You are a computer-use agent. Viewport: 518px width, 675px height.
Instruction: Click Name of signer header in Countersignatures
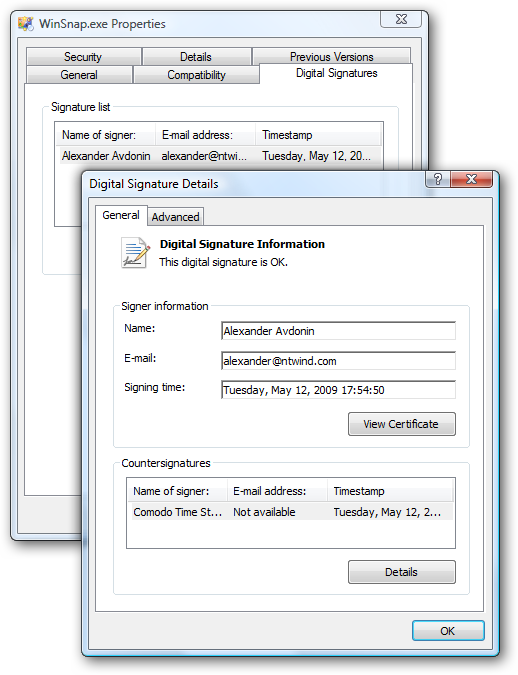coord(177,491)
